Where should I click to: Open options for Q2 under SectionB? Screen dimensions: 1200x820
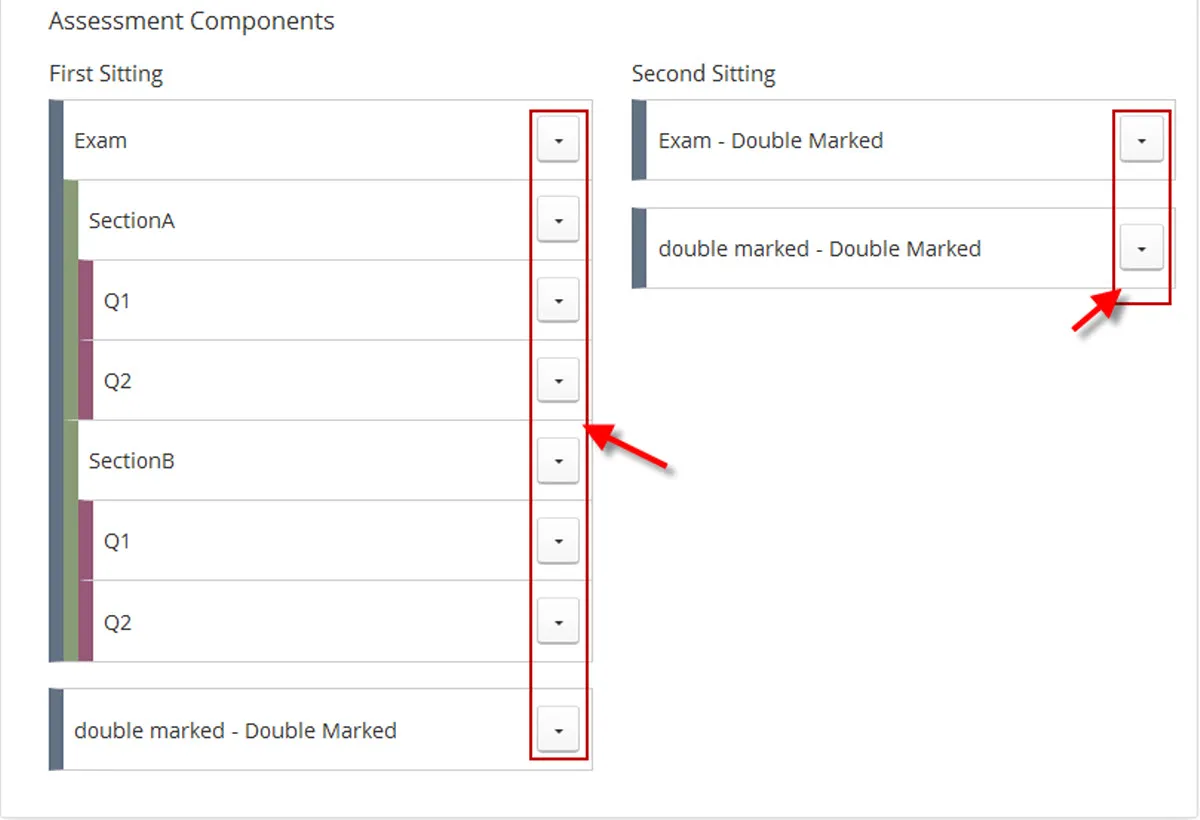[558, 621]
